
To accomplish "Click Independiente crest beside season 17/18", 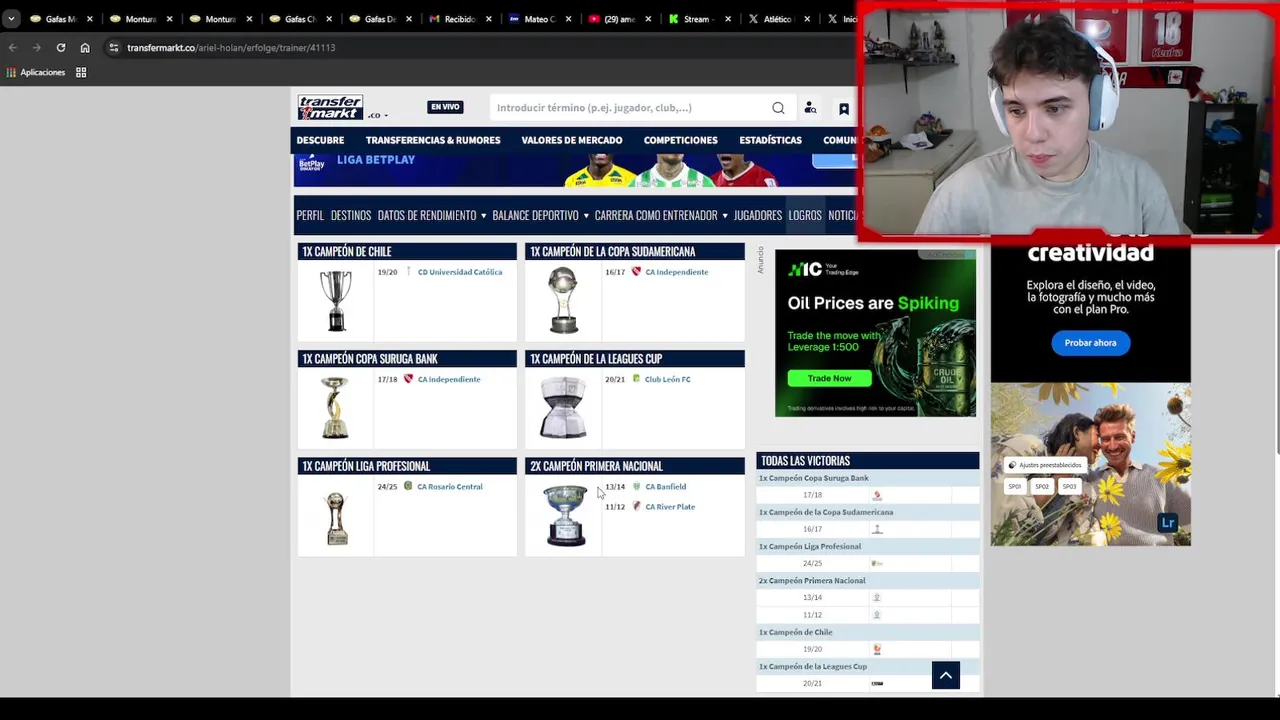I will point(408,379).
